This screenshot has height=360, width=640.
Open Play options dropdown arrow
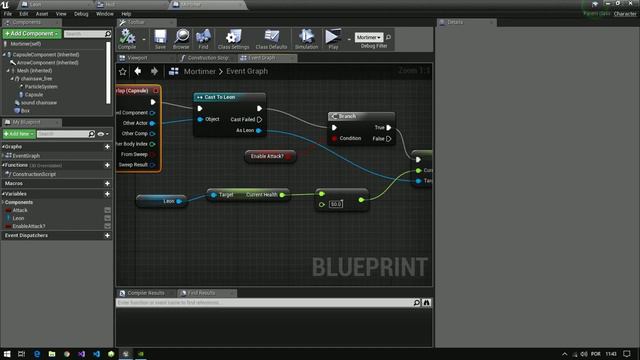[x=349, y=40]
